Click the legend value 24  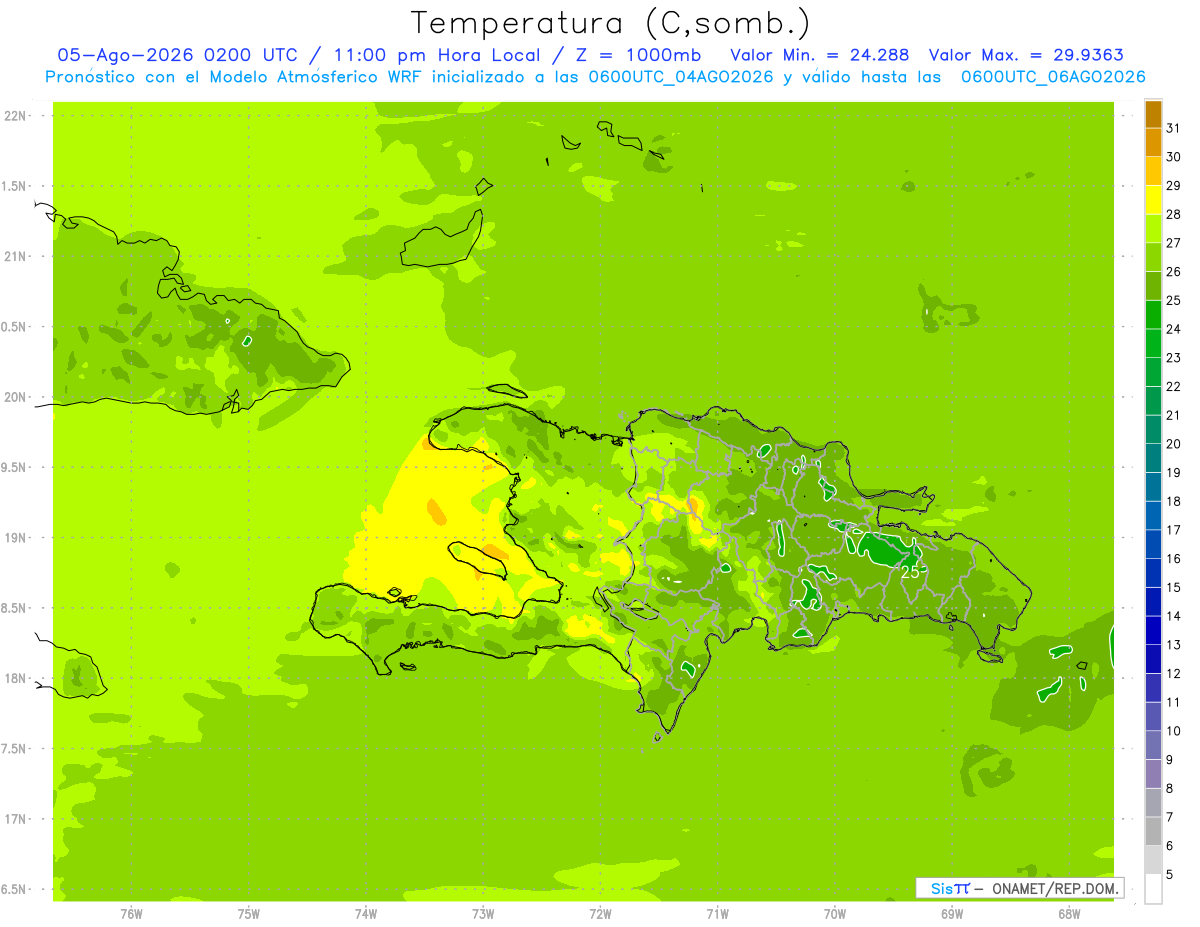pyautogui.click(x=1174, y=329)
